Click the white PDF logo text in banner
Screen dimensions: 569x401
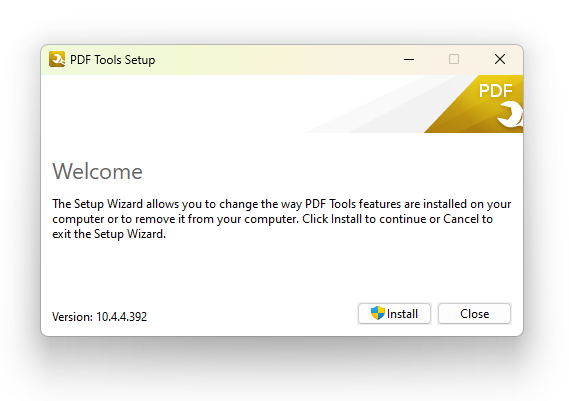click(x=495, y=91)
